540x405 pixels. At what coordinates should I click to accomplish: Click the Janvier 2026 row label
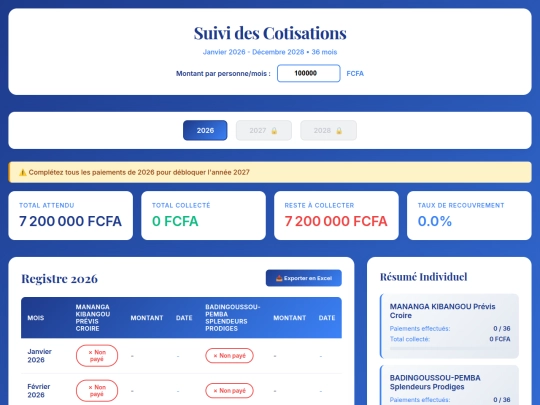point(39,356)
